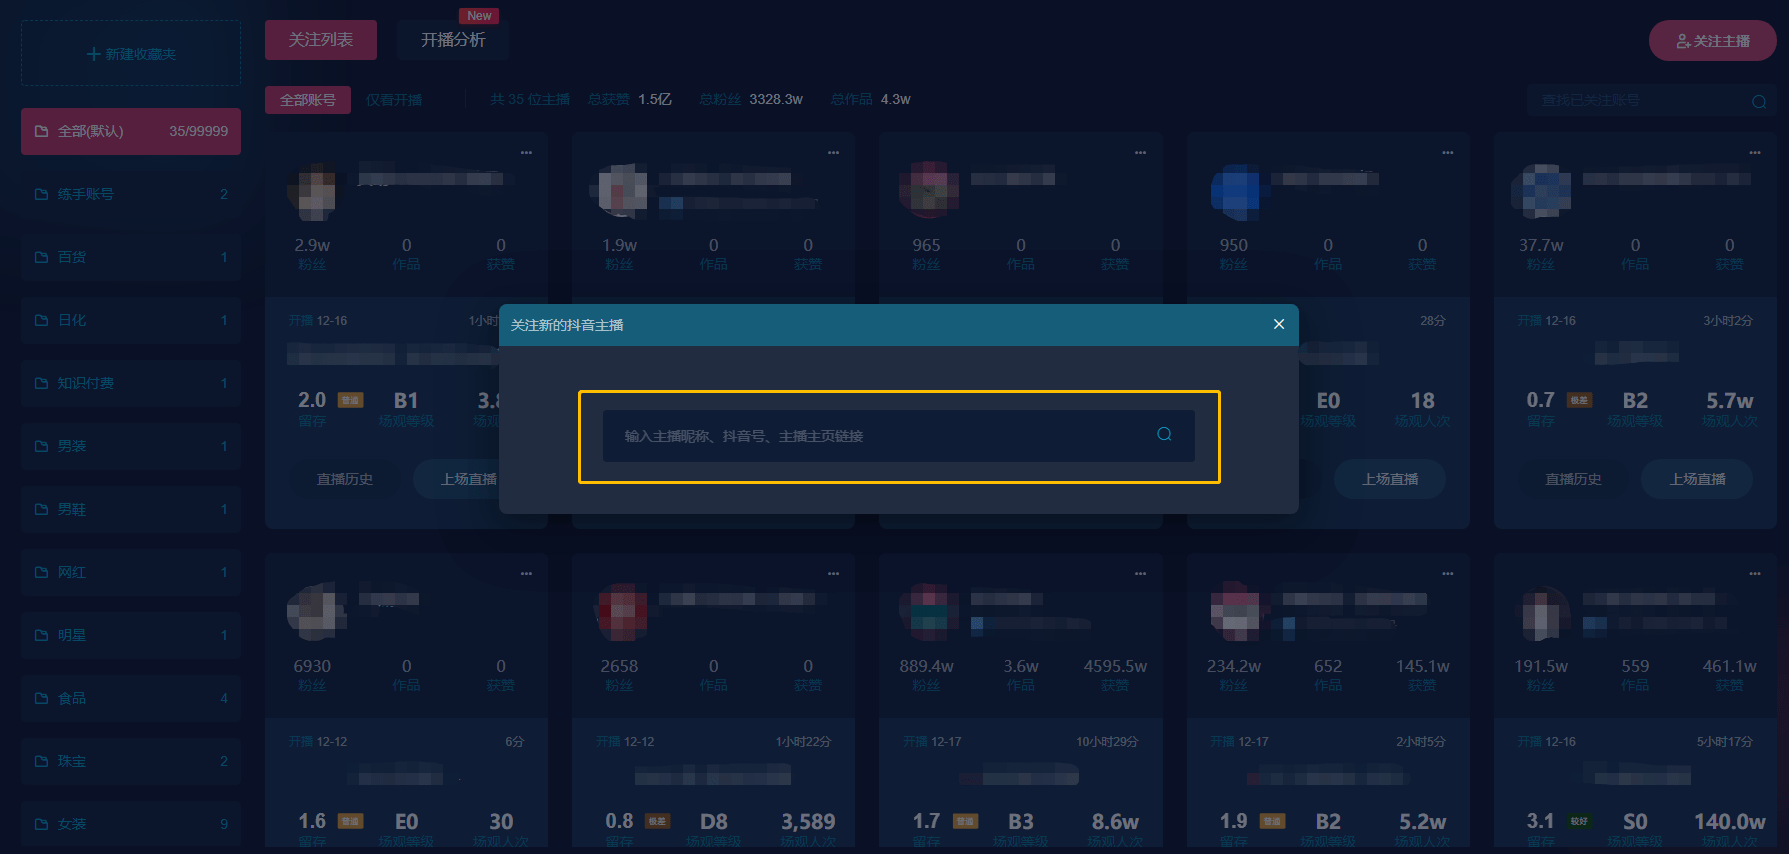
Task: Click the folder icon next to 明星
Action: (41, 635)
